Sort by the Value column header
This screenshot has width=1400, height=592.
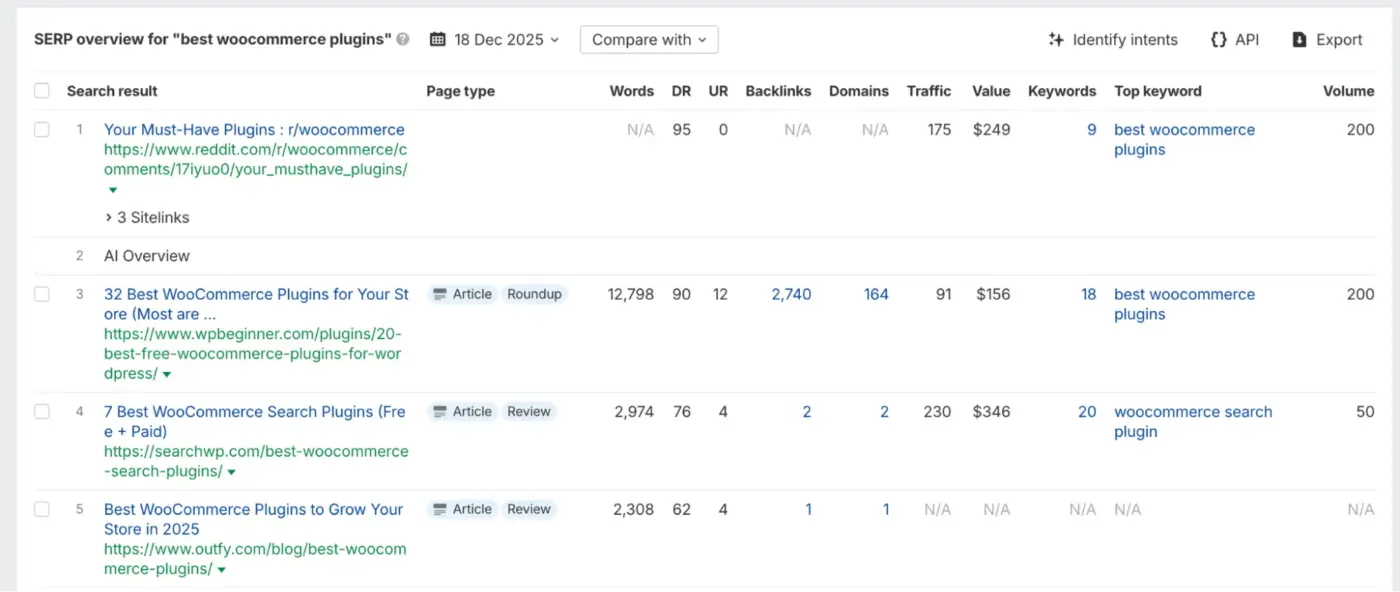tap(991, 91)
